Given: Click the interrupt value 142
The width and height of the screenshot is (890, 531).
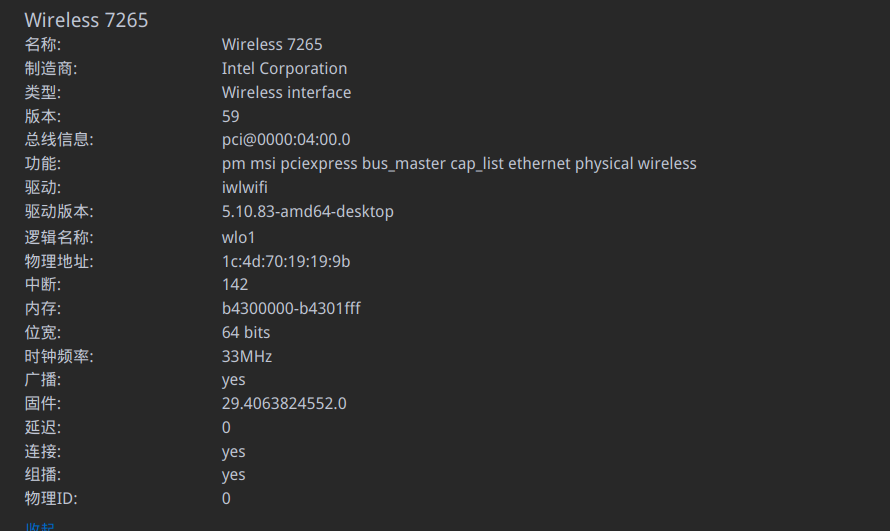Looking at the screenshot, I should tap(234, 285).
